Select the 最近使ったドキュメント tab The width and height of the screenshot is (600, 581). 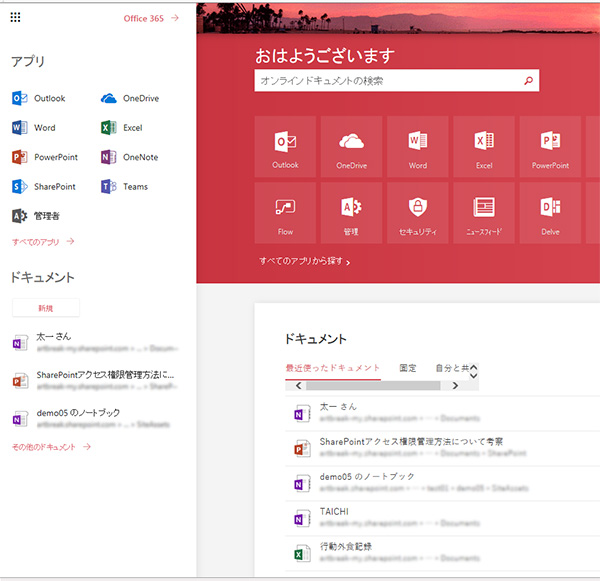pos(333,368)
